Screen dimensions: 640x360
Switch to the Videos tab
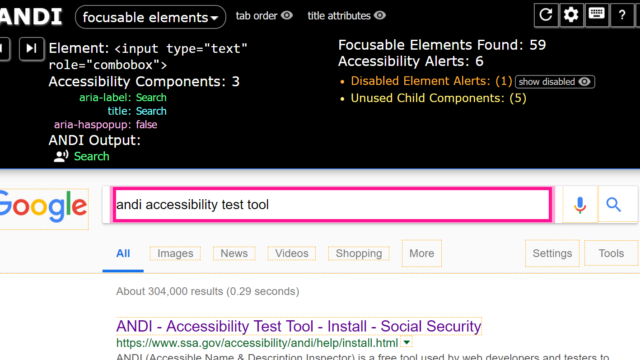(291, 253)
